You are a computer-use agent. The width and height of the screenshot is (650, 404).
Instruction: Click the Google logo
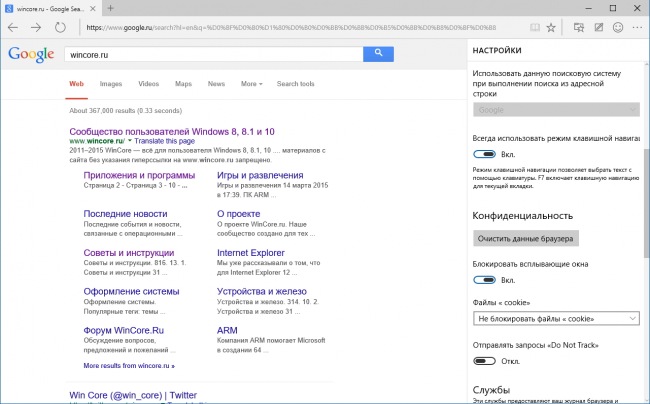click(31, 54)
